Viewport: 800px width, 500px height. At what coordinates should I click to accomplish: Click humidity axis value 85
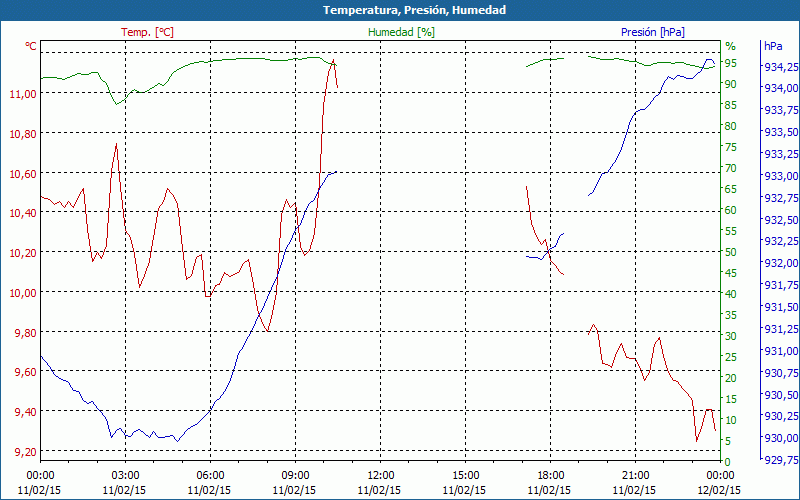click(x=731, y=105)
